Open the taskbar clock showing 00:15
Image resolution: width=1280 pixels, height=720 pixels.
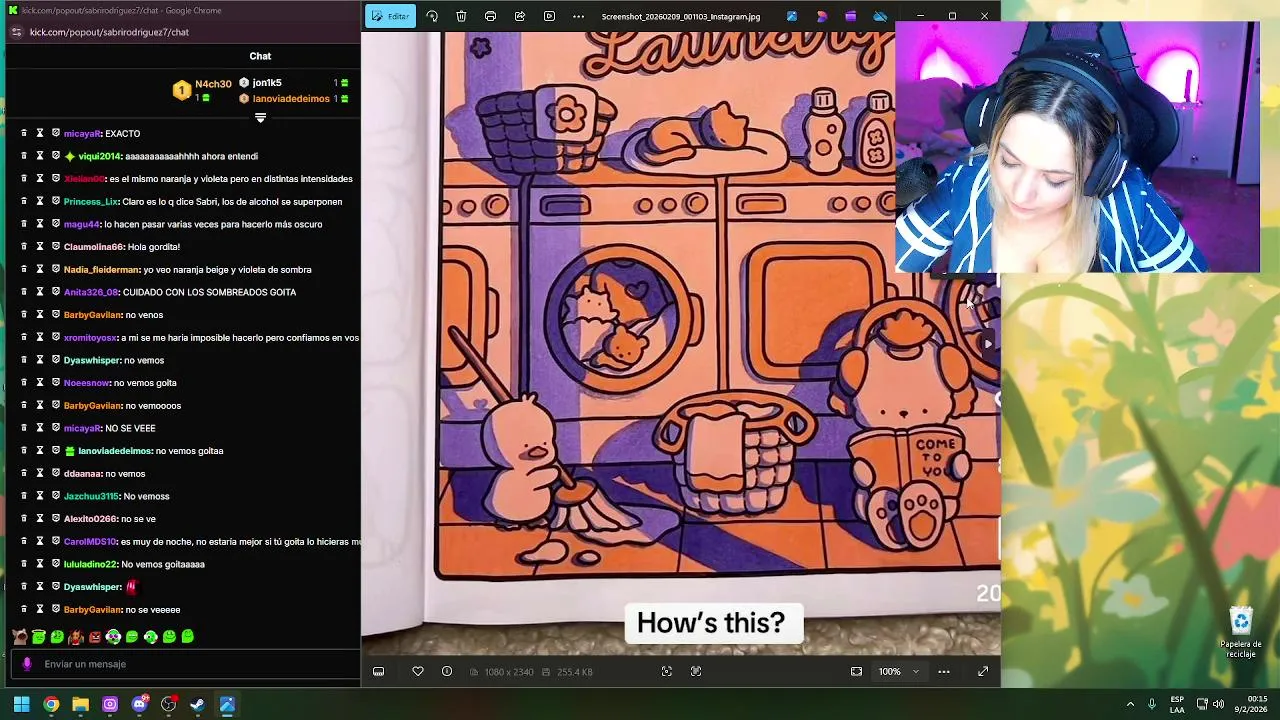click(1250, 704)
